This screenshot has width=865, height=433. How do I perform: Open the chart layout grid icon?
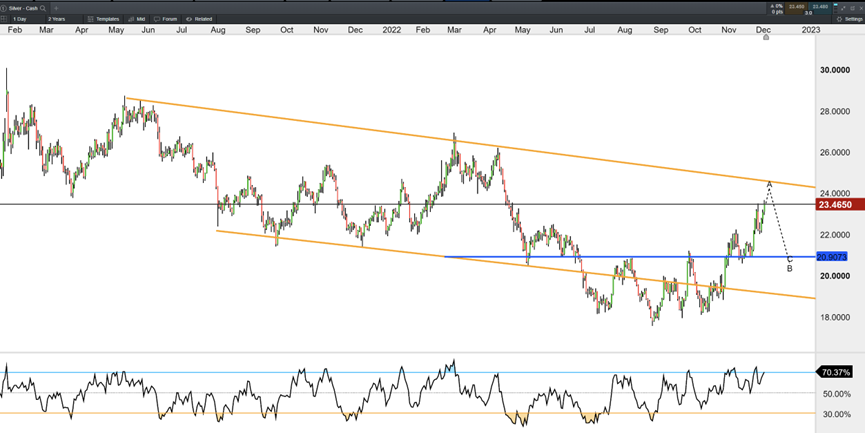[4, 19]
